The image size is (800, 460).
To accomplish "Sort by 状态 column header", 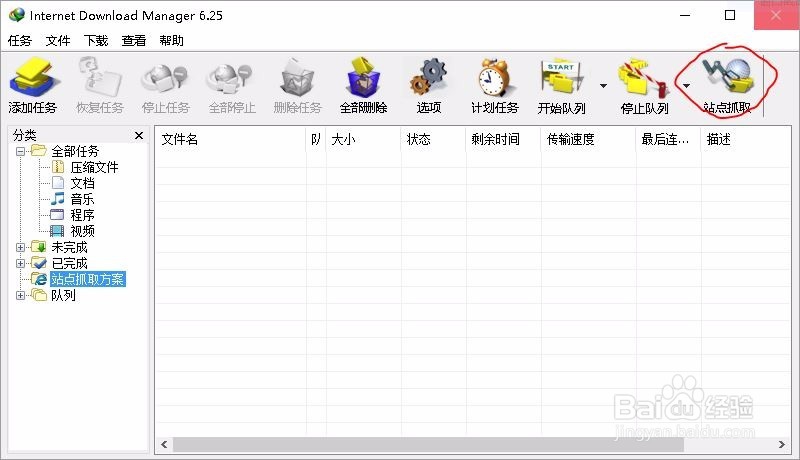I will (x=433, y=139).
